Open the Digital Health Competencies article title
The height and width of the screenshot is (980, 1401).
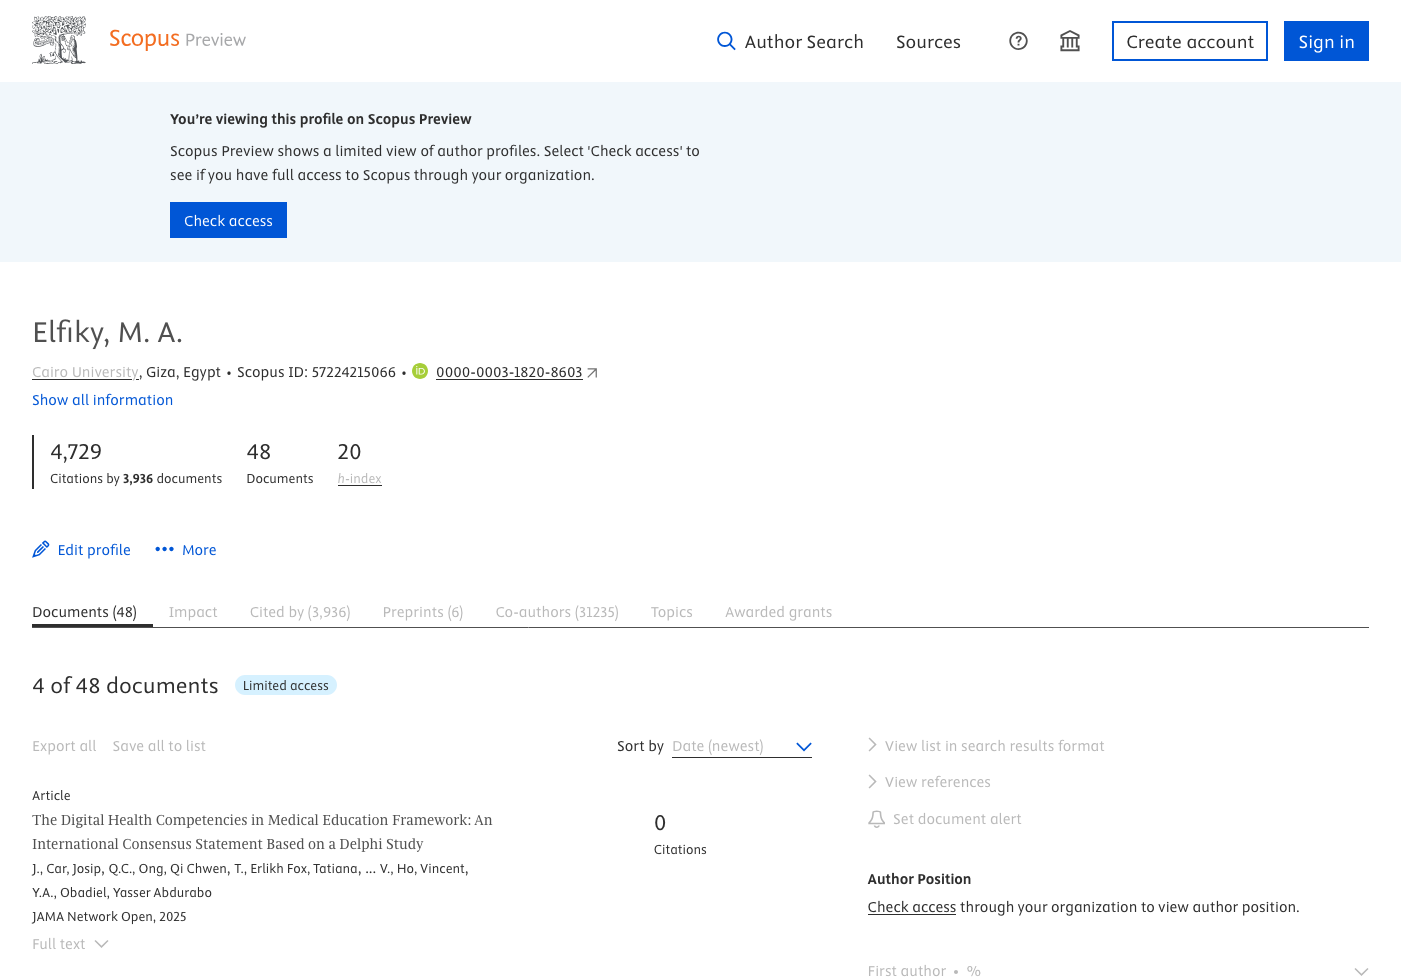point(262,832)
